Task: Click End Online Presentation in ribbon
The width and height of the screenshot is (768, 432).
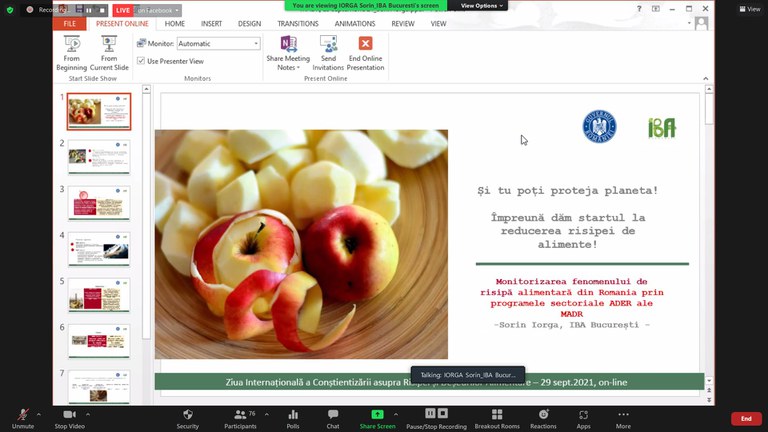Action: point(365,53)
